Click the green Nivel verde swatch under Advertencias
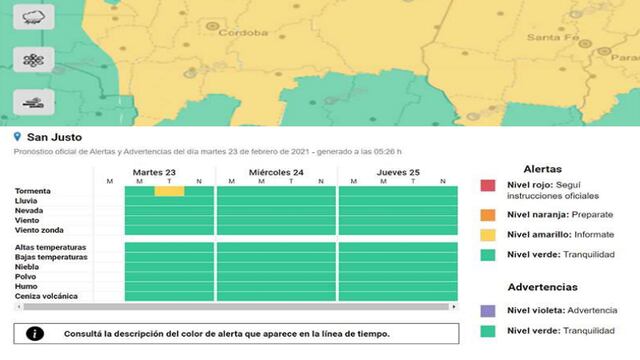Screen dimensions: 640x360 tap(488, 331)
